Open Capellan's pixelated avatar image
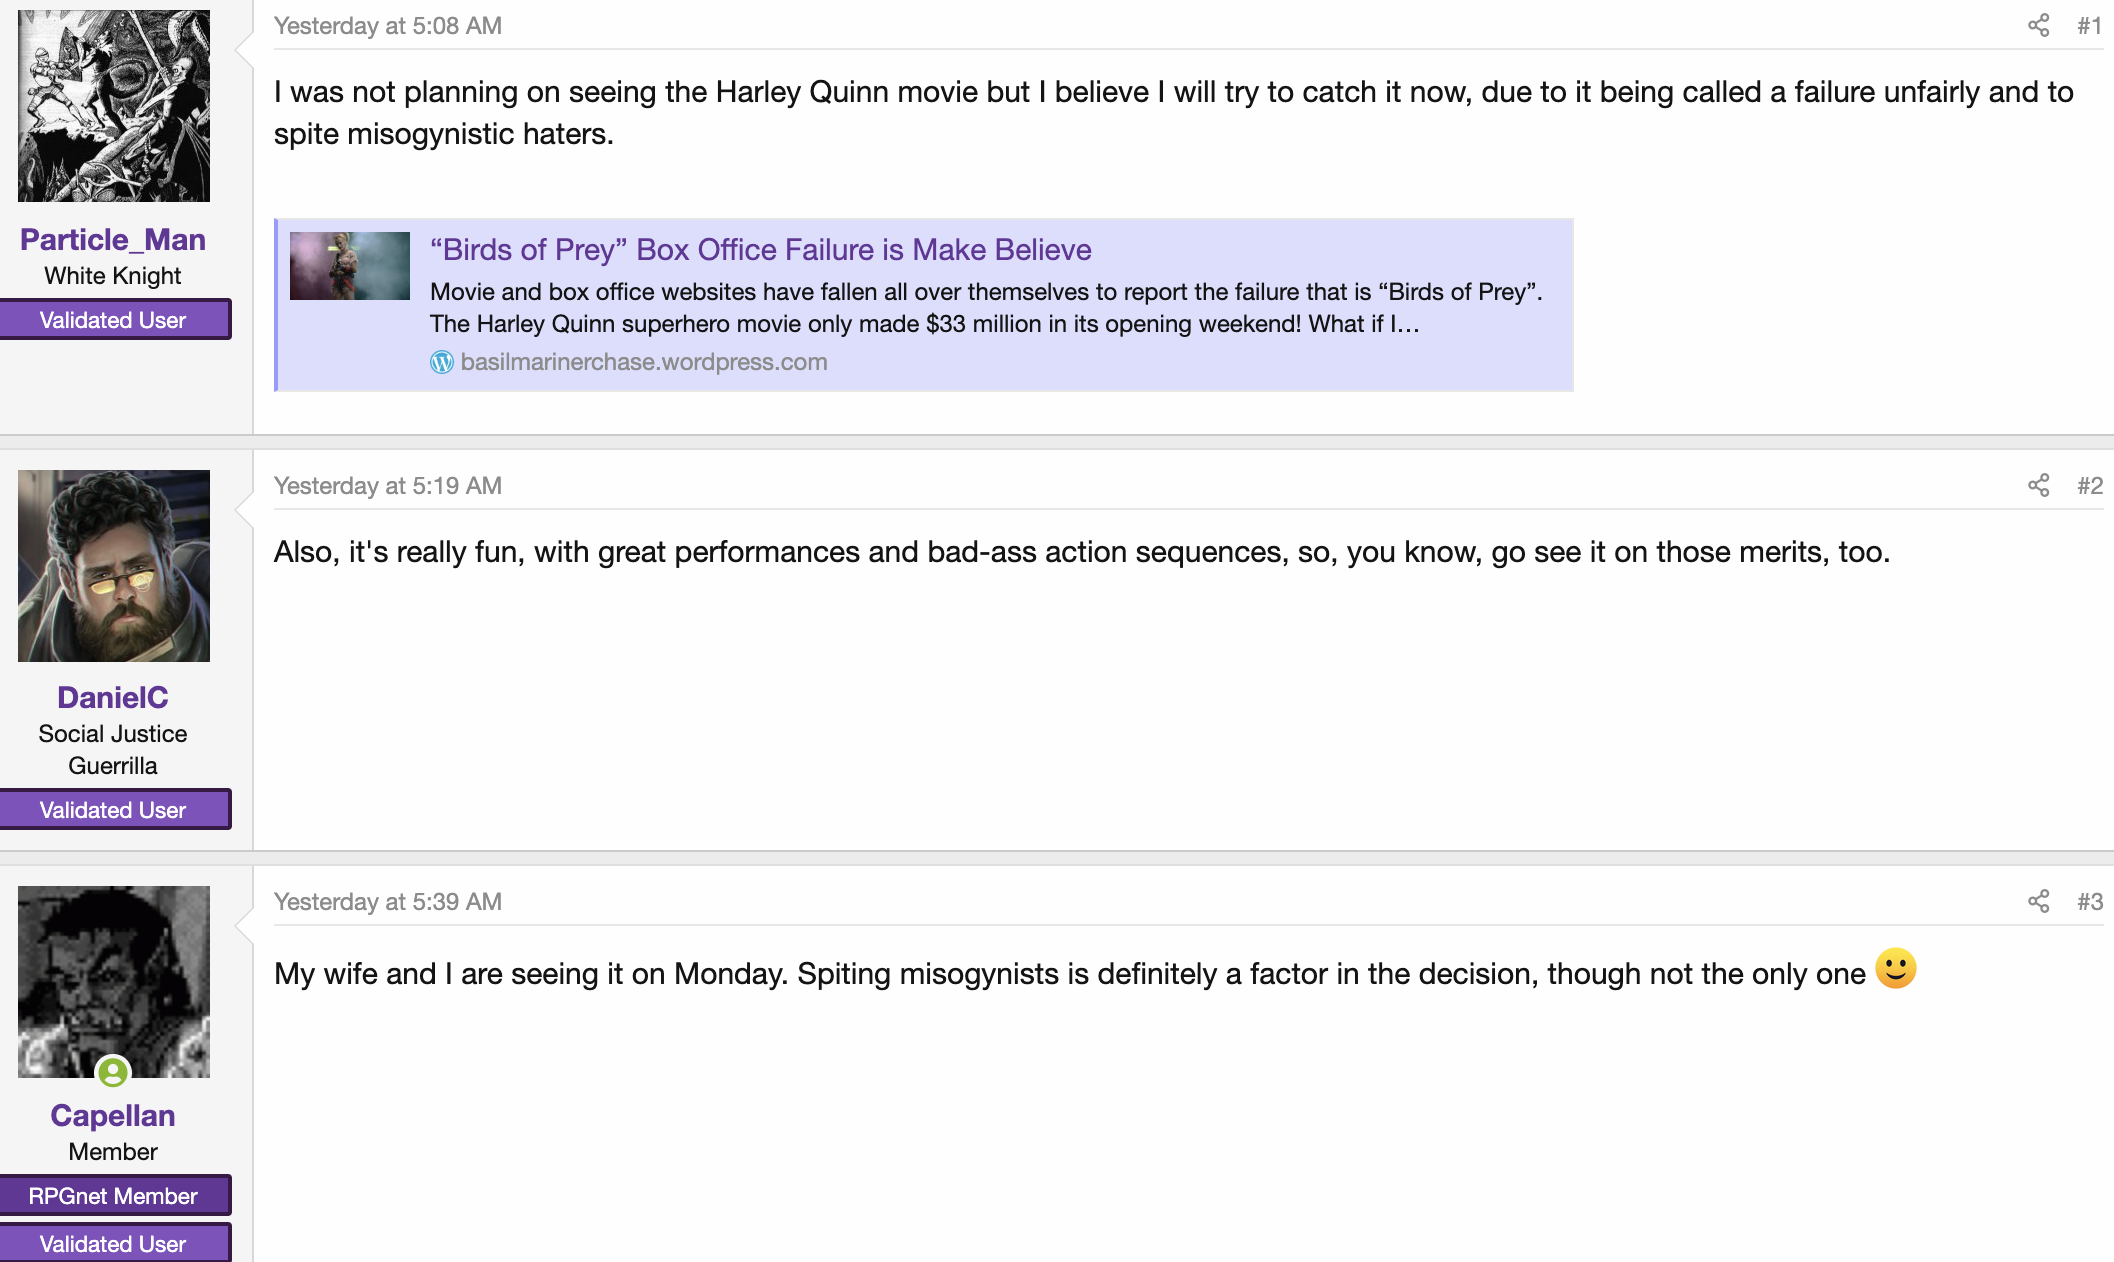 coord(114,982)
